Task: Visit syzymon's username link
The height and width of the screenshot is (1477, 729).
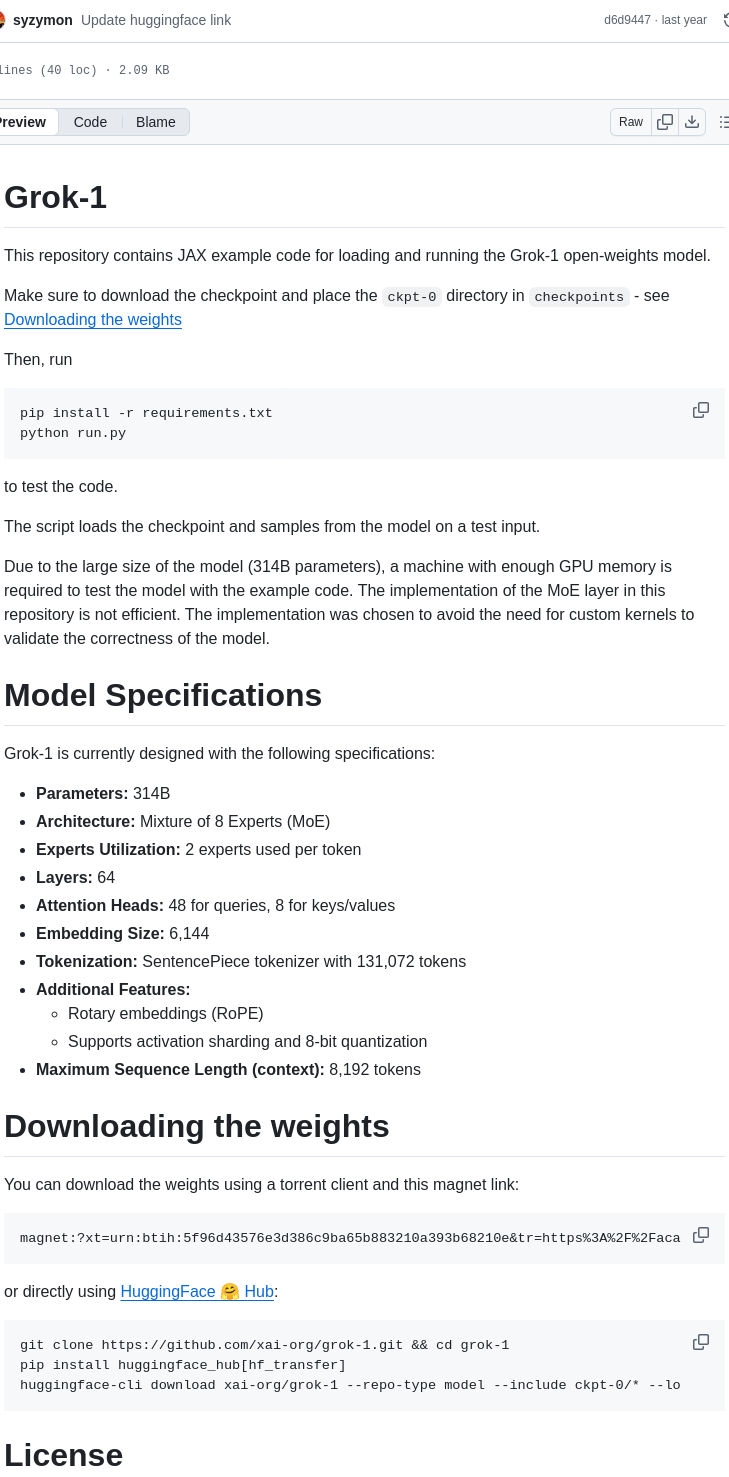Action: click(x=42, y=19)
